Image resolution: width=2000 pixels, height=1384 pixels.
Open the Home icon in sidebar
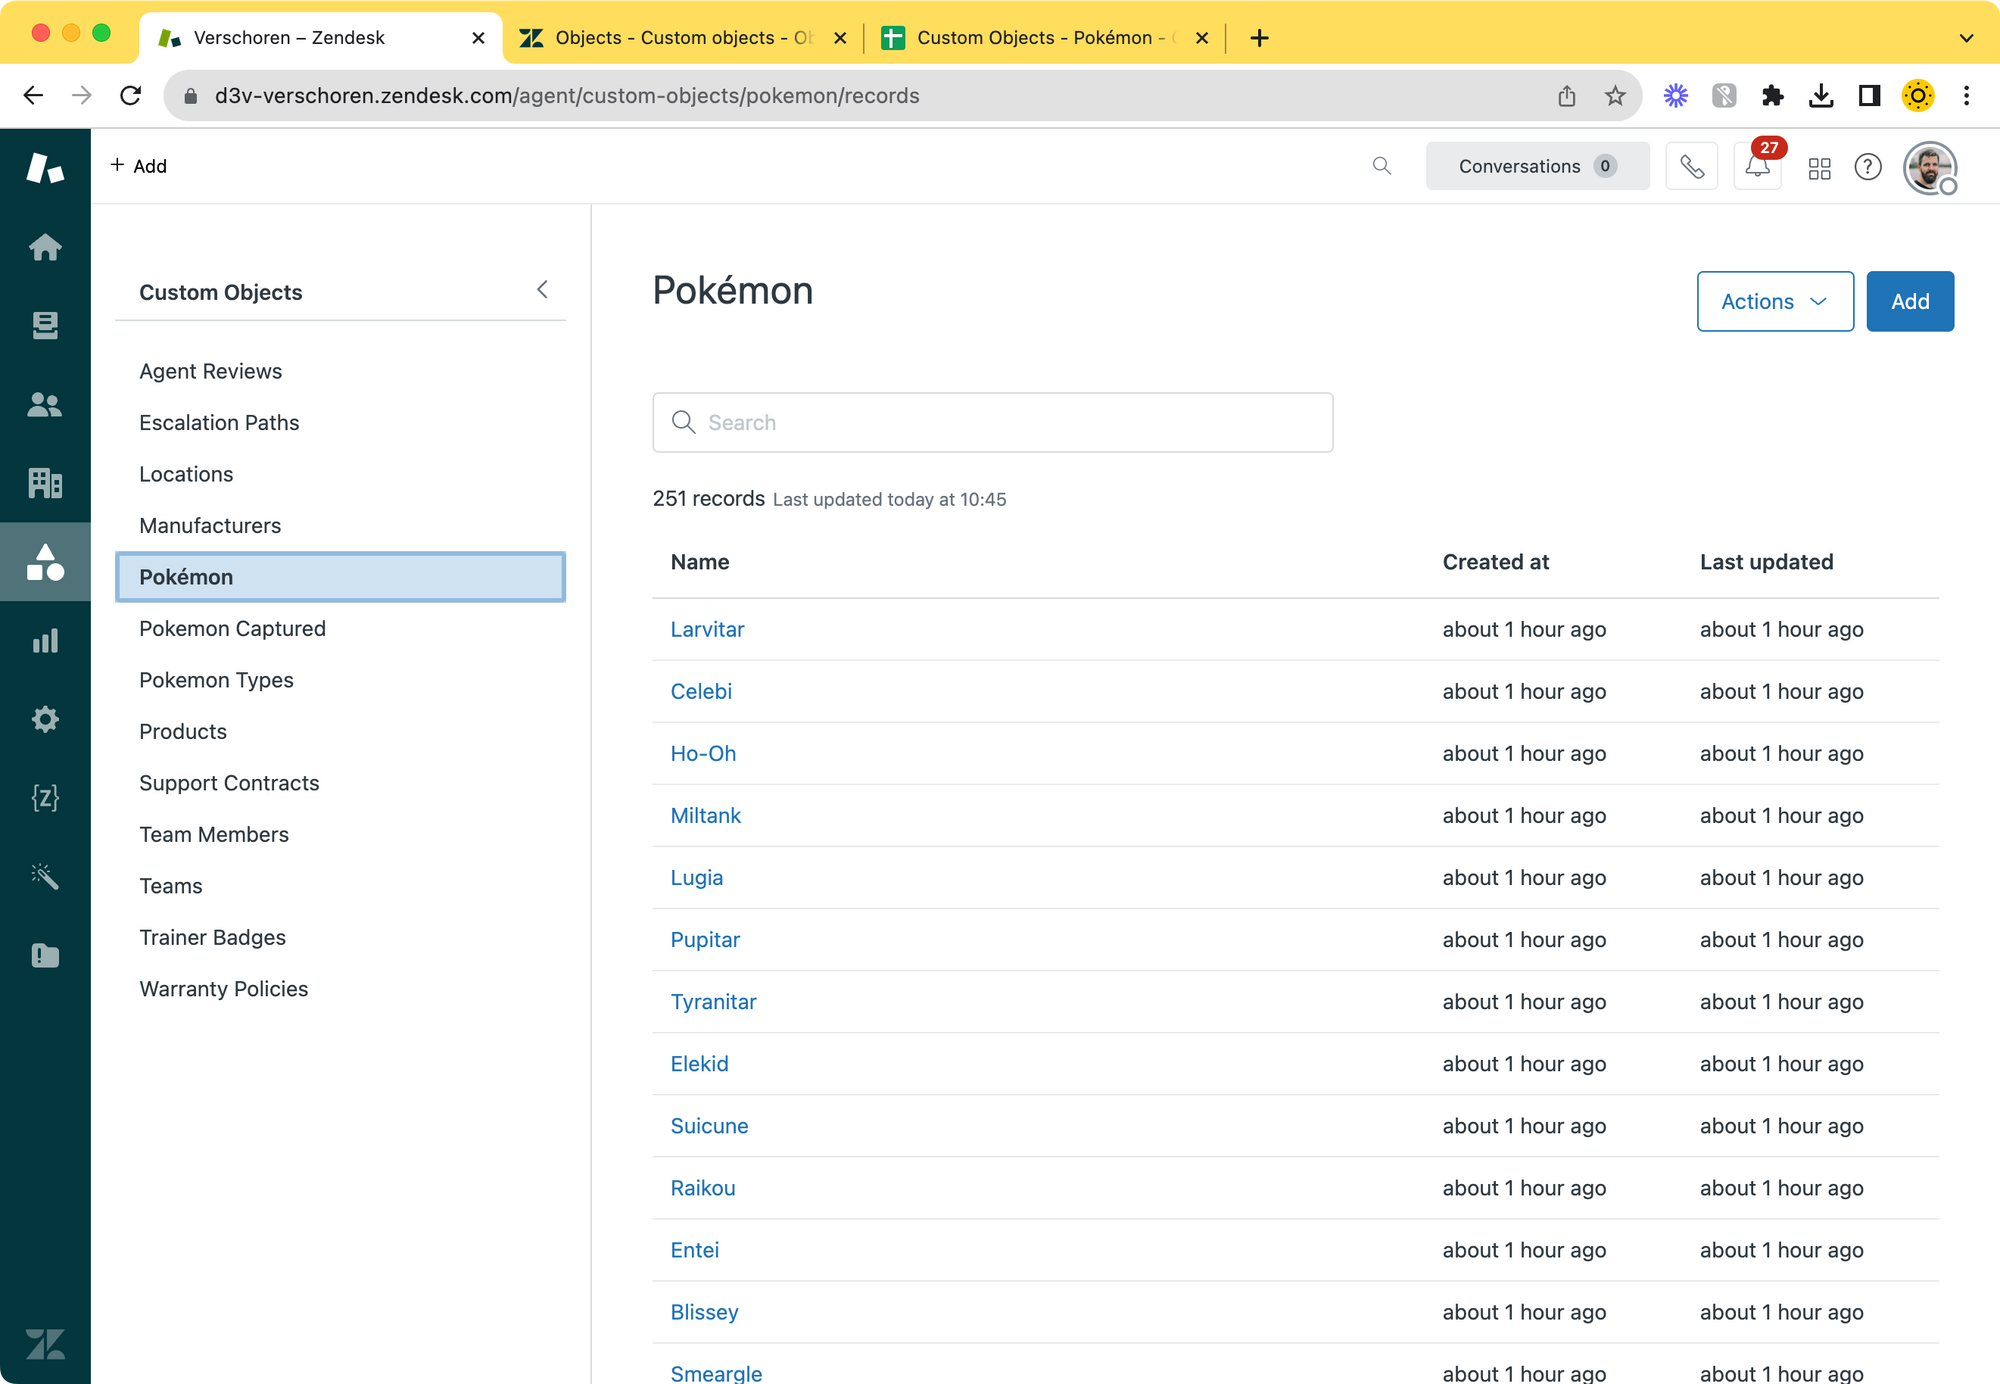[x=45, y=247]
